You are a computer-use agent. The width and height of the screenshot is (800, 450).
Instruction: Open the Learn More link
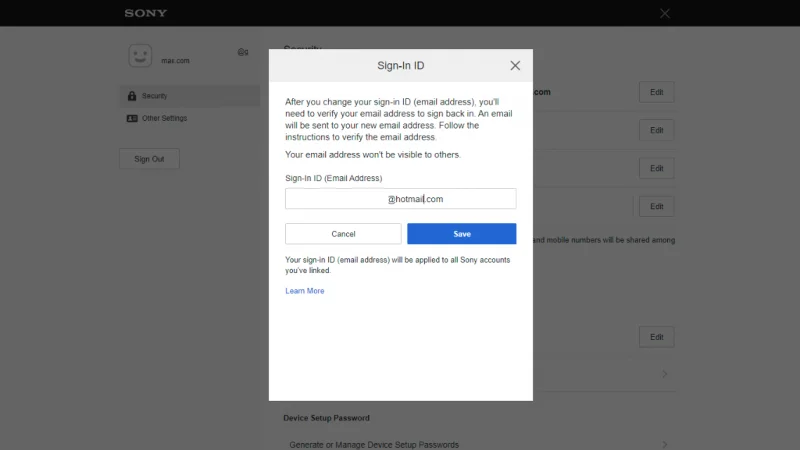coord(305,291)
